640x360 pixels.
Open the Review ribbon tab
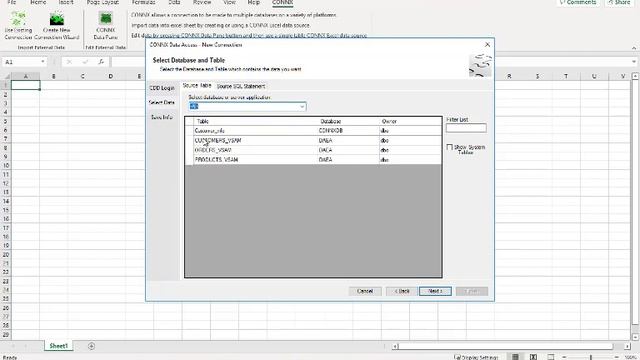pyautogui.click(x=202, y=2)
